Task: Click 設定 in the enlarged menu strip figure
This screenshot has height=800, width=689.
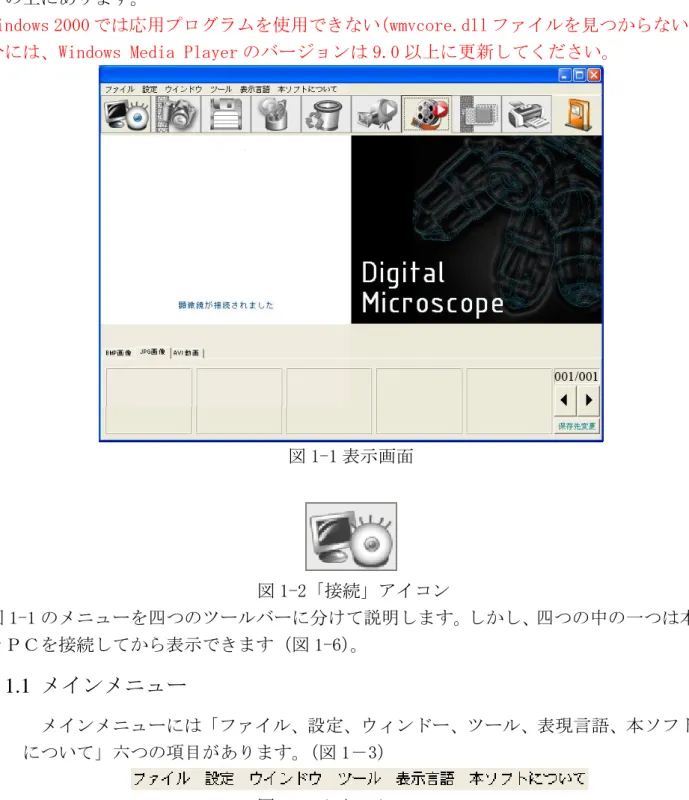Action: pyautogui.click(x=219, y=779)
